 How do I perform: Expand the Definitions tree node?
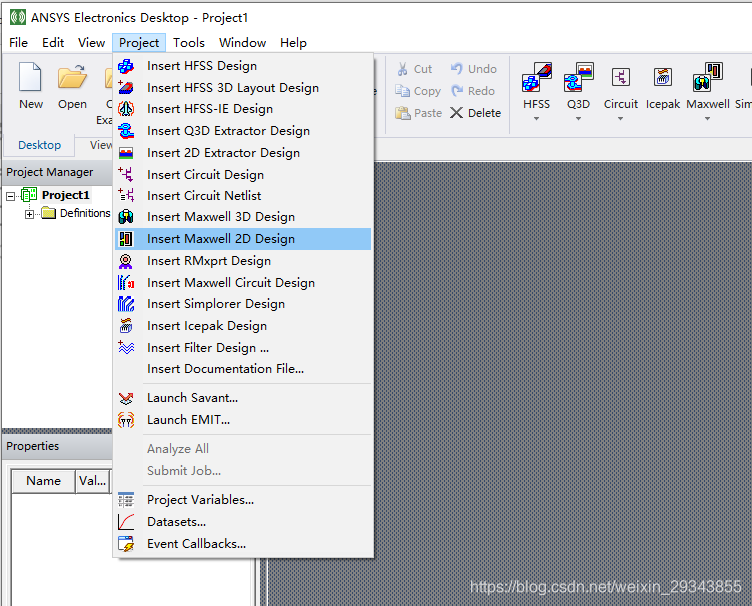[30, 214]
